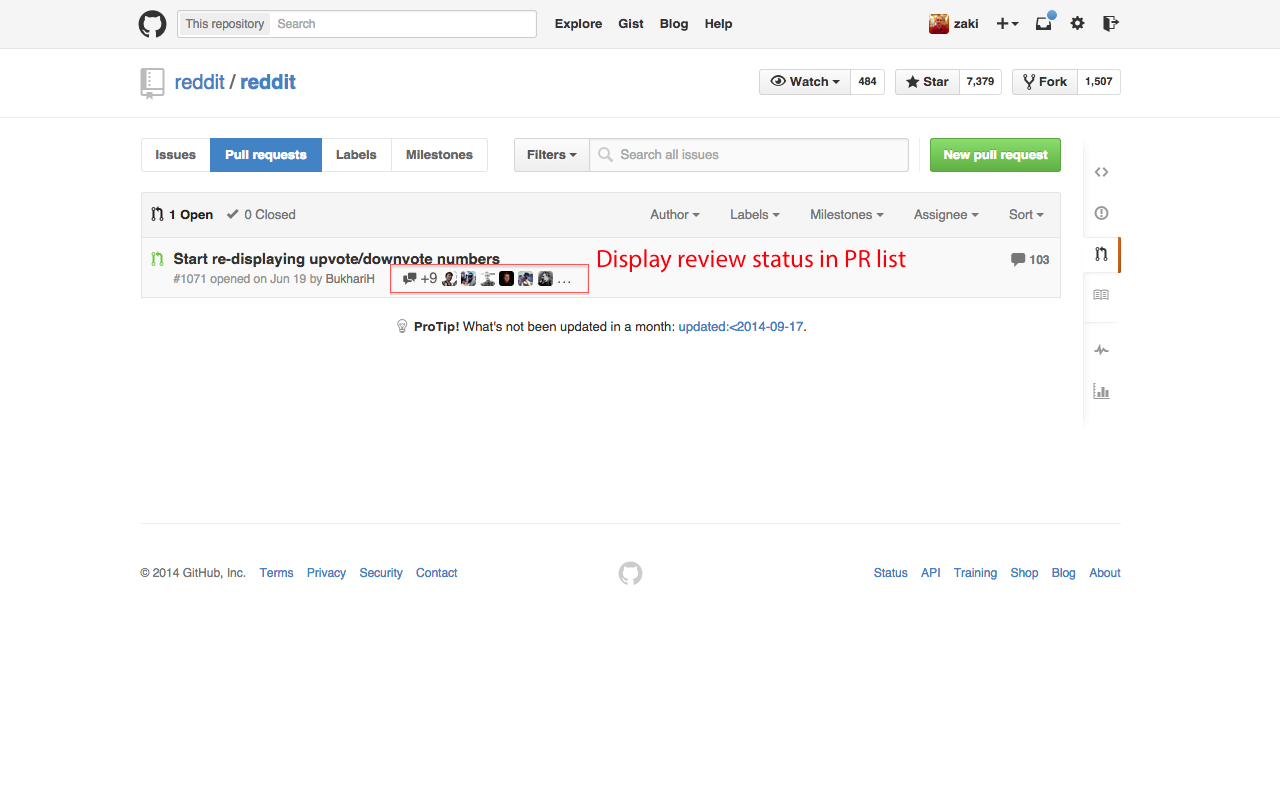Open Help in top navigation
The height and width of the screenshot is (800, 1280).
[x=718, y=24]
